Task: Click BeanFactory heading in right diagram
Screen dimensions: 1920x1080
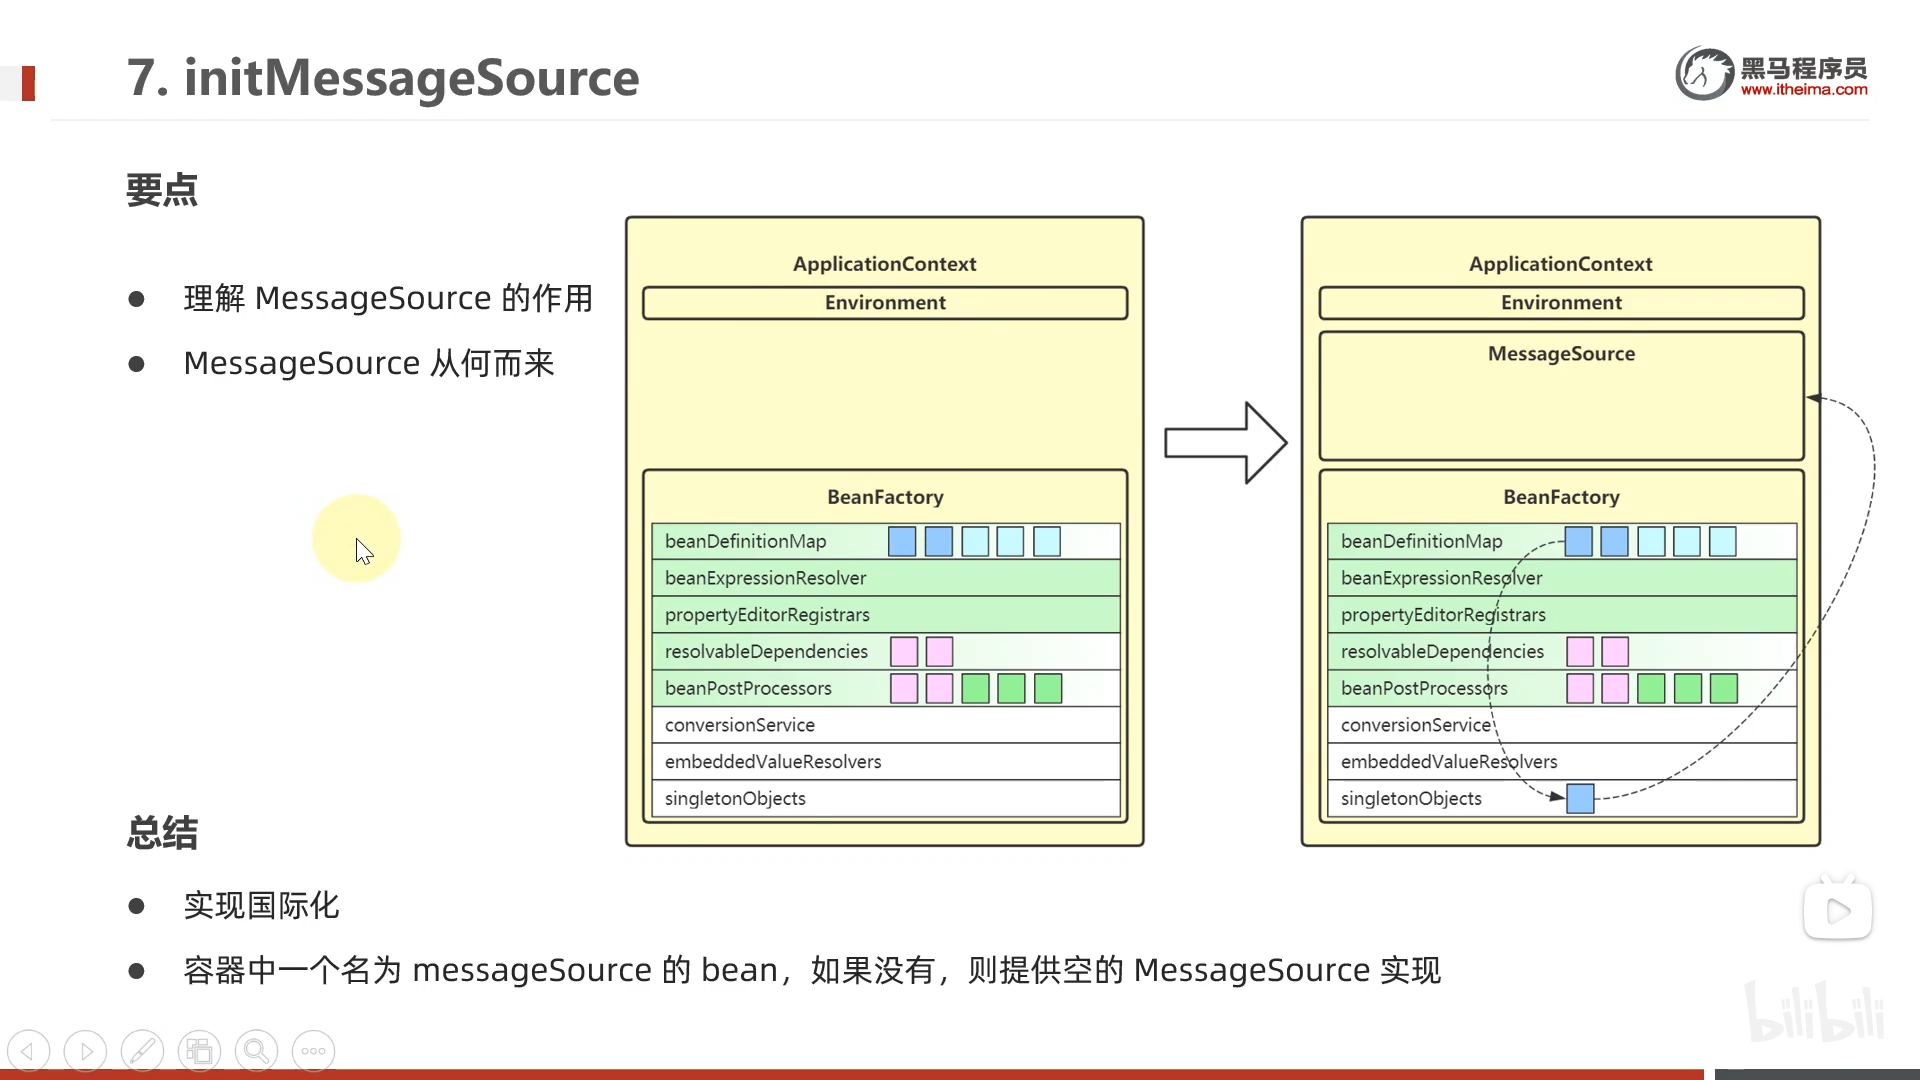Action: point(1561,497)
